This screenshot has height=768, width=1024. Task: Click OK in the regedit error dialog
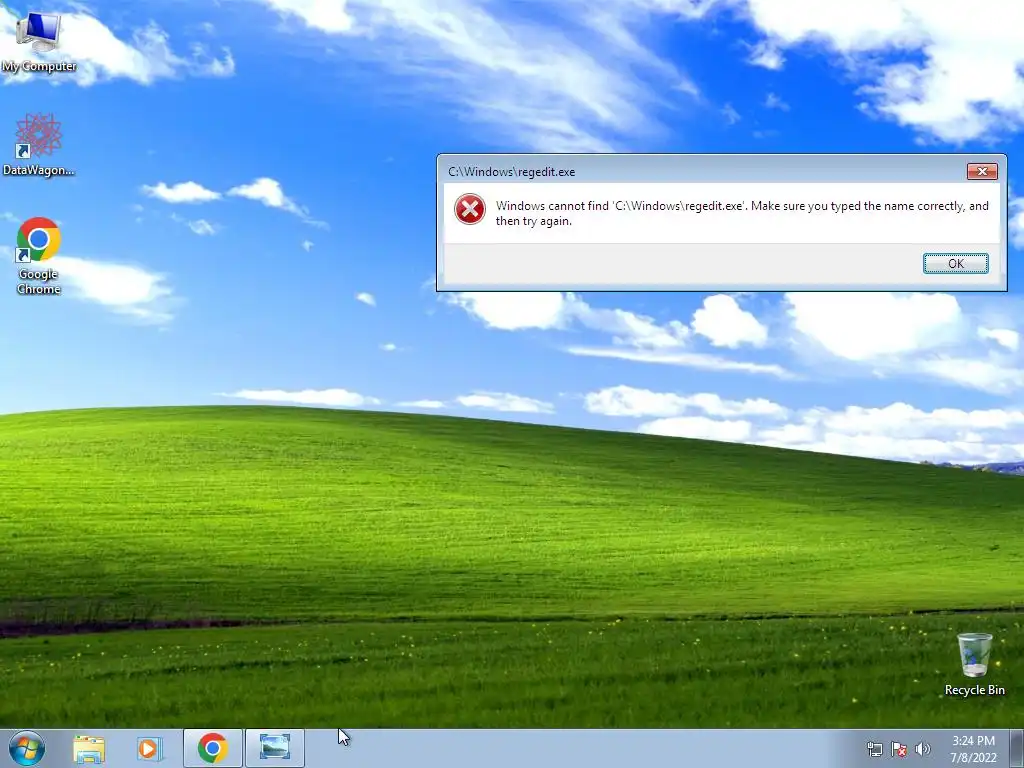coord(955,263)
